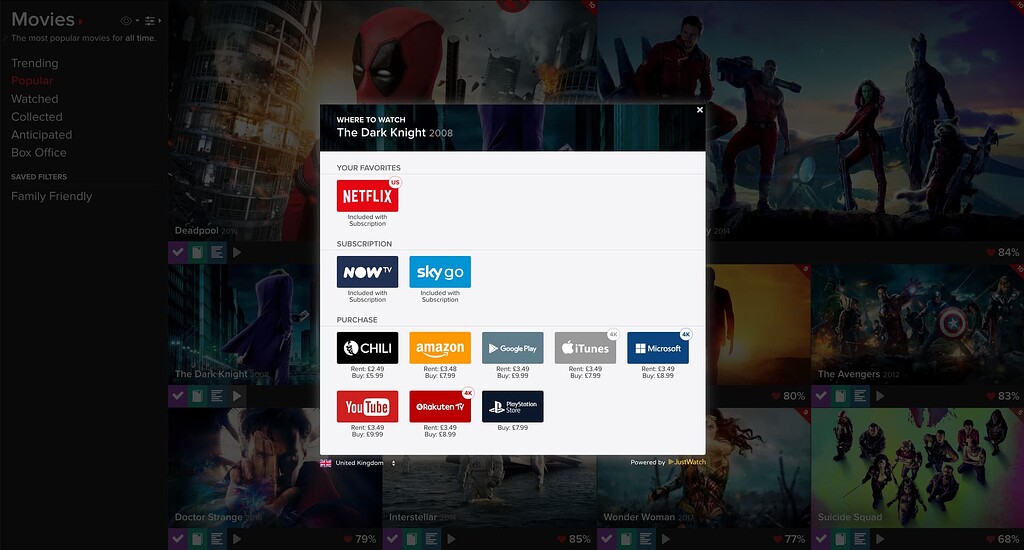Click the play icon under Wonder Woman
The image size is (1024, 550).
(665, 539)
